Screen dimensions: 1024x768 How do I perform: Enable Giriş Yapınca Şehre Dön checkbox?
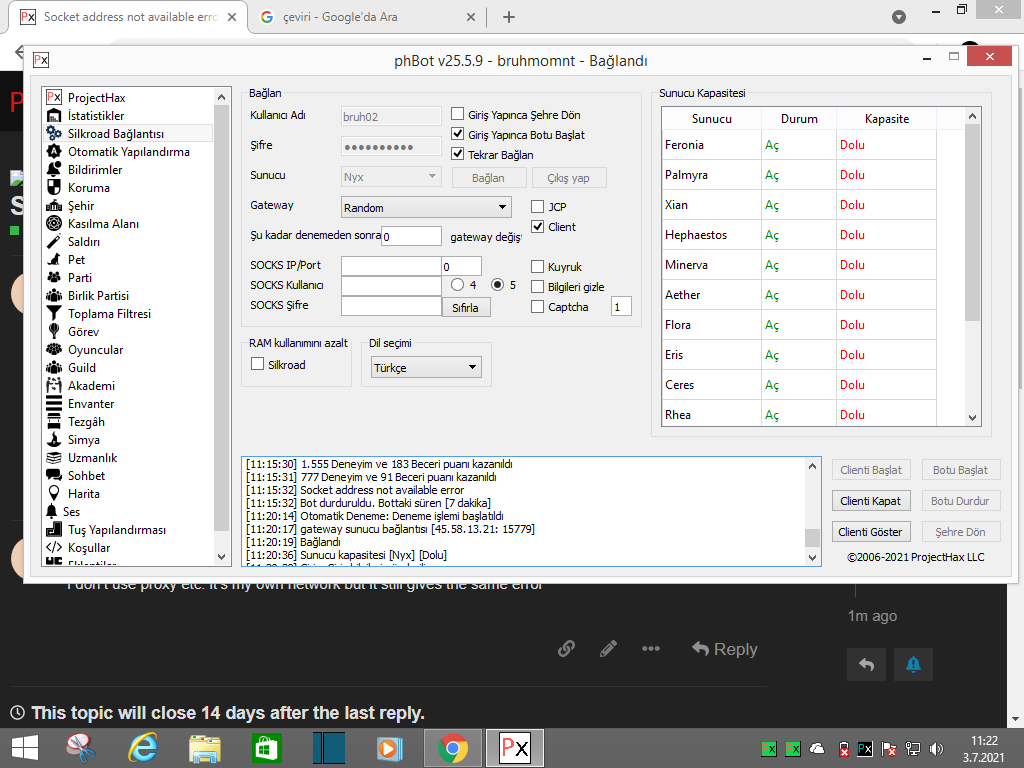pos(458,115)
